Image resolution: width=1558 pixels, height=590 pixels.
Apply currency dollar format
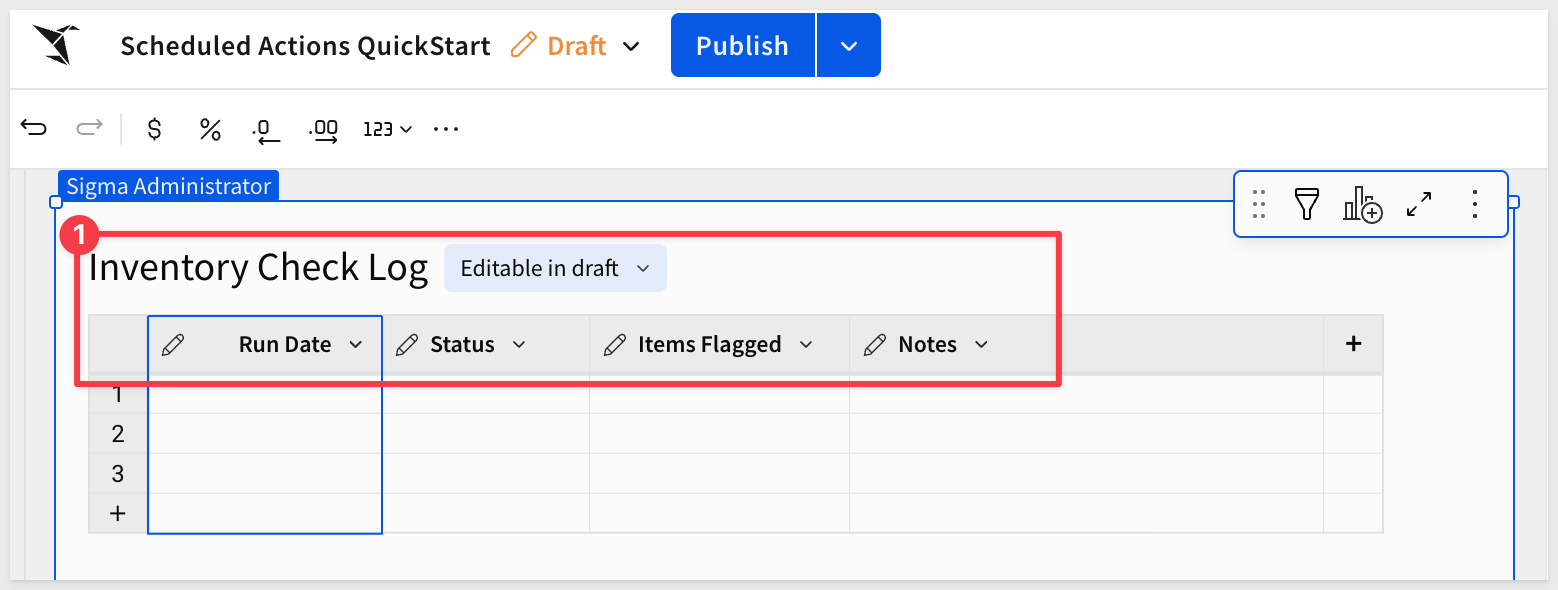click(x=154, y=129)
